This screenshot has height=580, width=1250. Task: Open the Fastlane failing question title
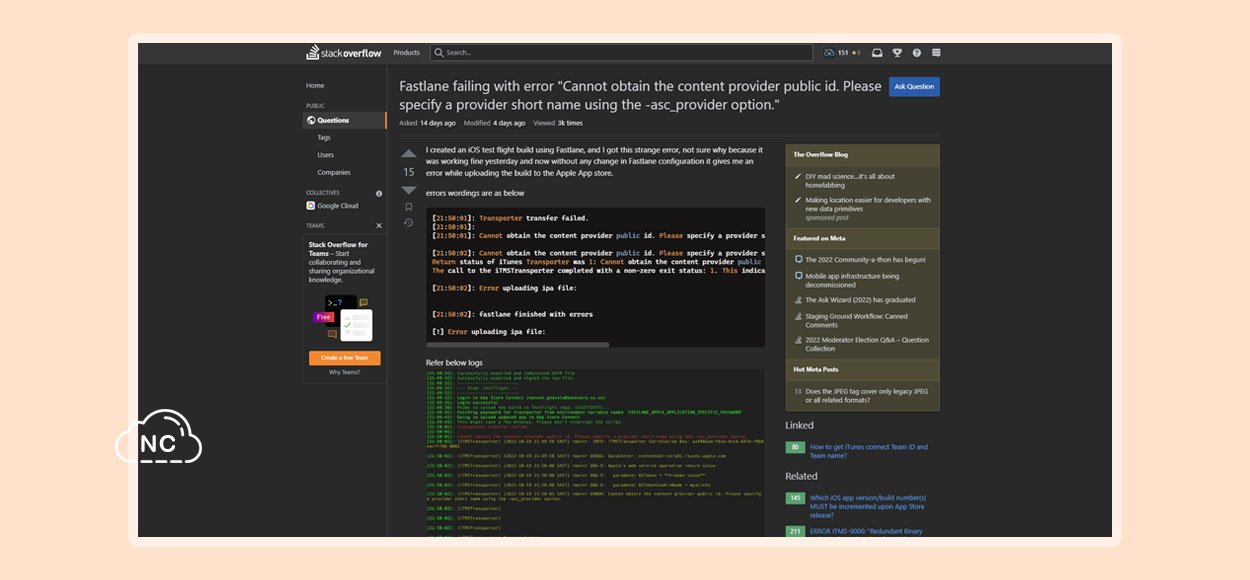click(640, 95)
